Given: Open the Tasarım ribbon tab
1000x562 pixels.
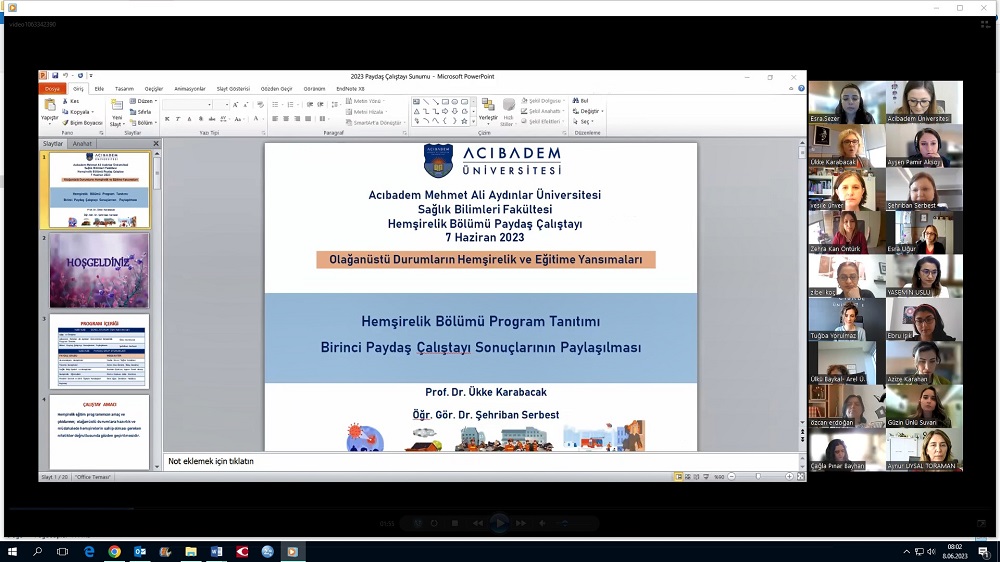Looking at the screenshot, I should 124,88.
